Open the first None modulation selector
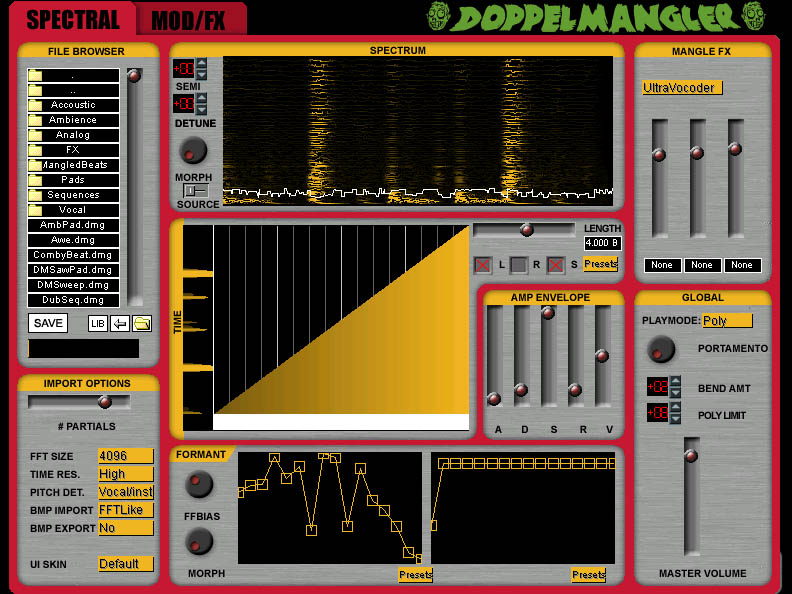Viewport: 792px width, 594px height. [x=662, y=265]
